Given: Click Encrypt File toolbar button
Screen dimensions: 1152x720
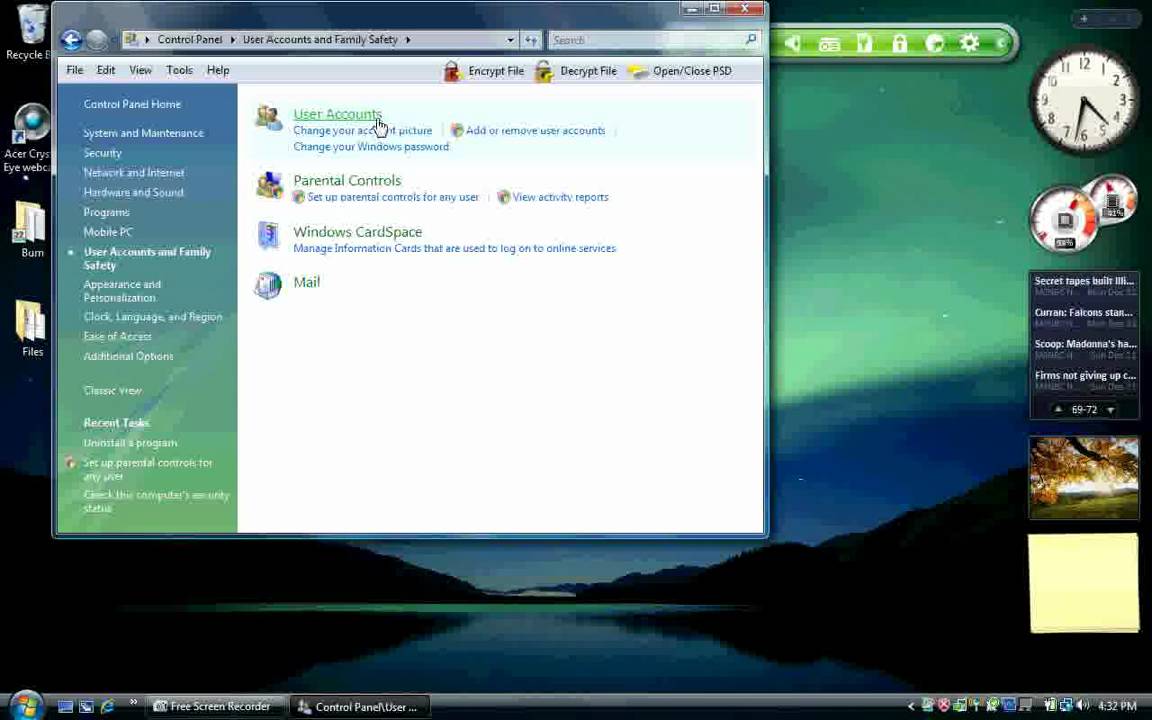Looking at the screenshot, I should [483, 71].
